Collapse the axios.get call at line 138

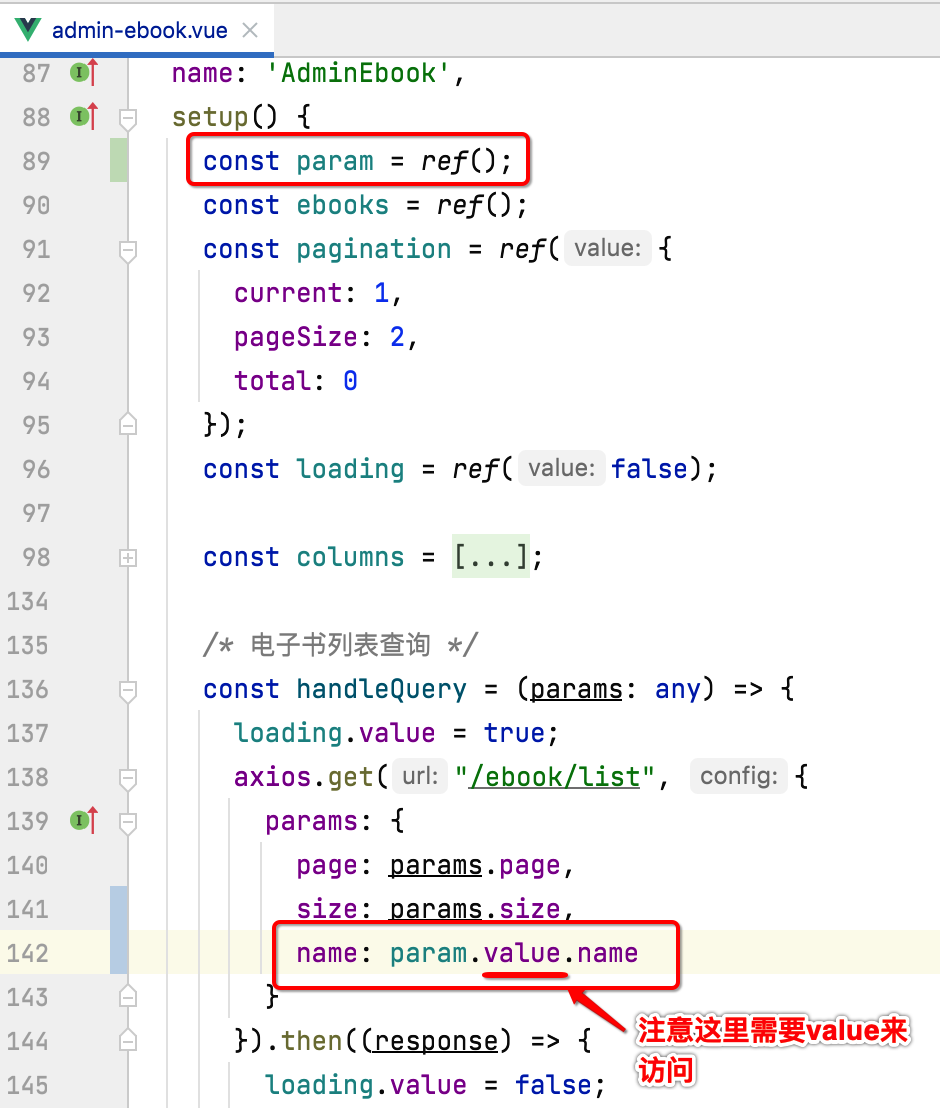pyautogui.click(x=128, y=779)
